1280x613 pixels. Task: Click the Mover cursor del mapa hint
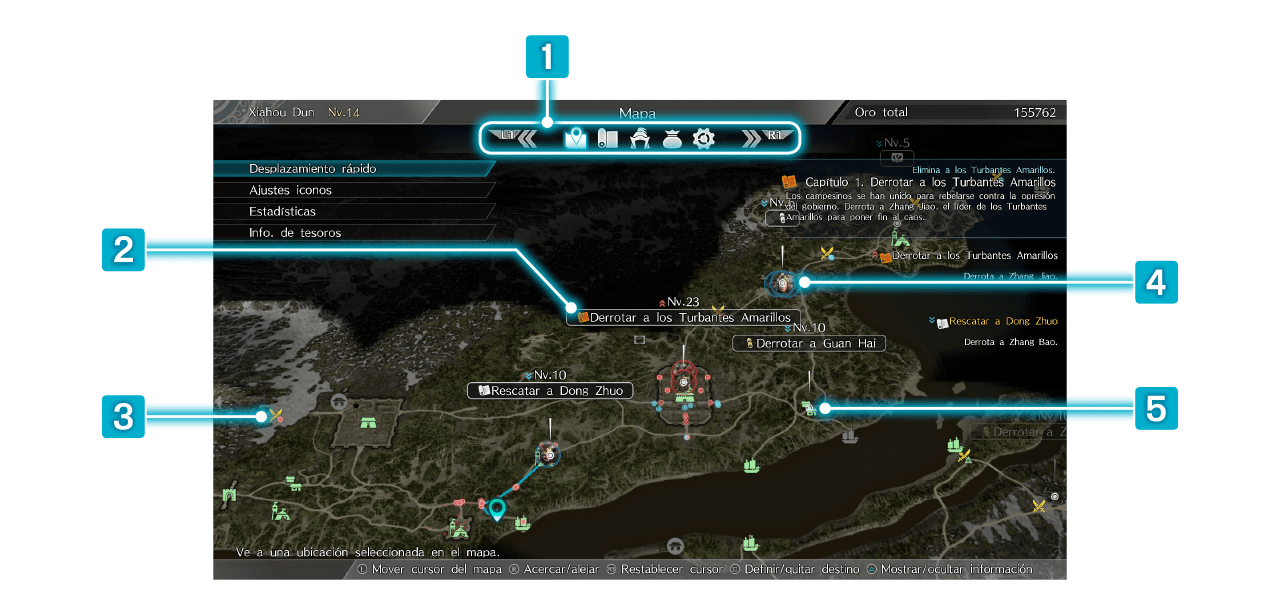(x=430, y=569)
